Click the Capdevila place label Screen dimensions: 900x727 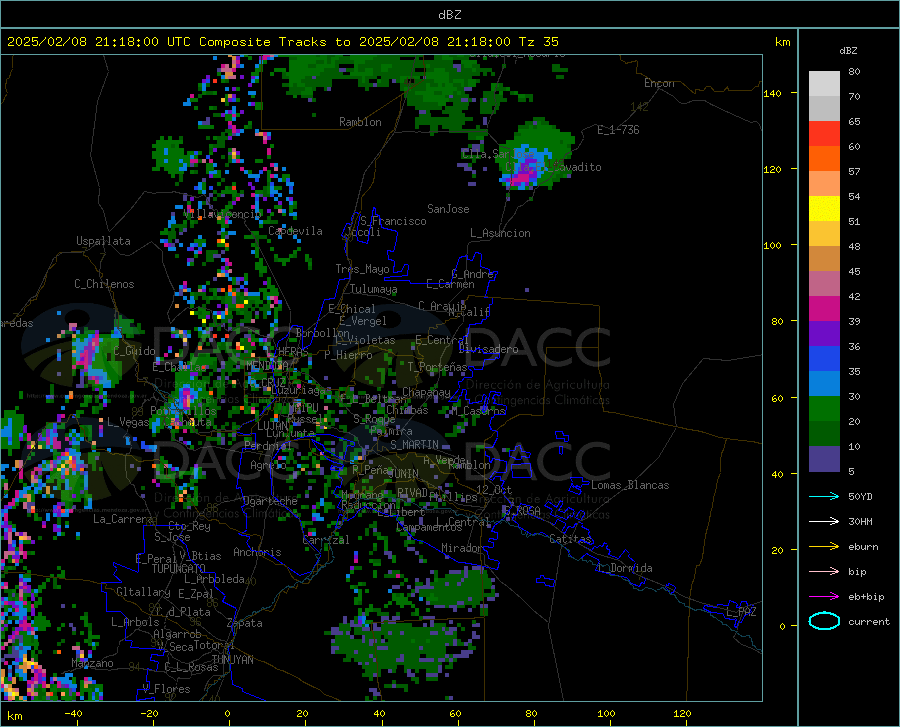295,231
